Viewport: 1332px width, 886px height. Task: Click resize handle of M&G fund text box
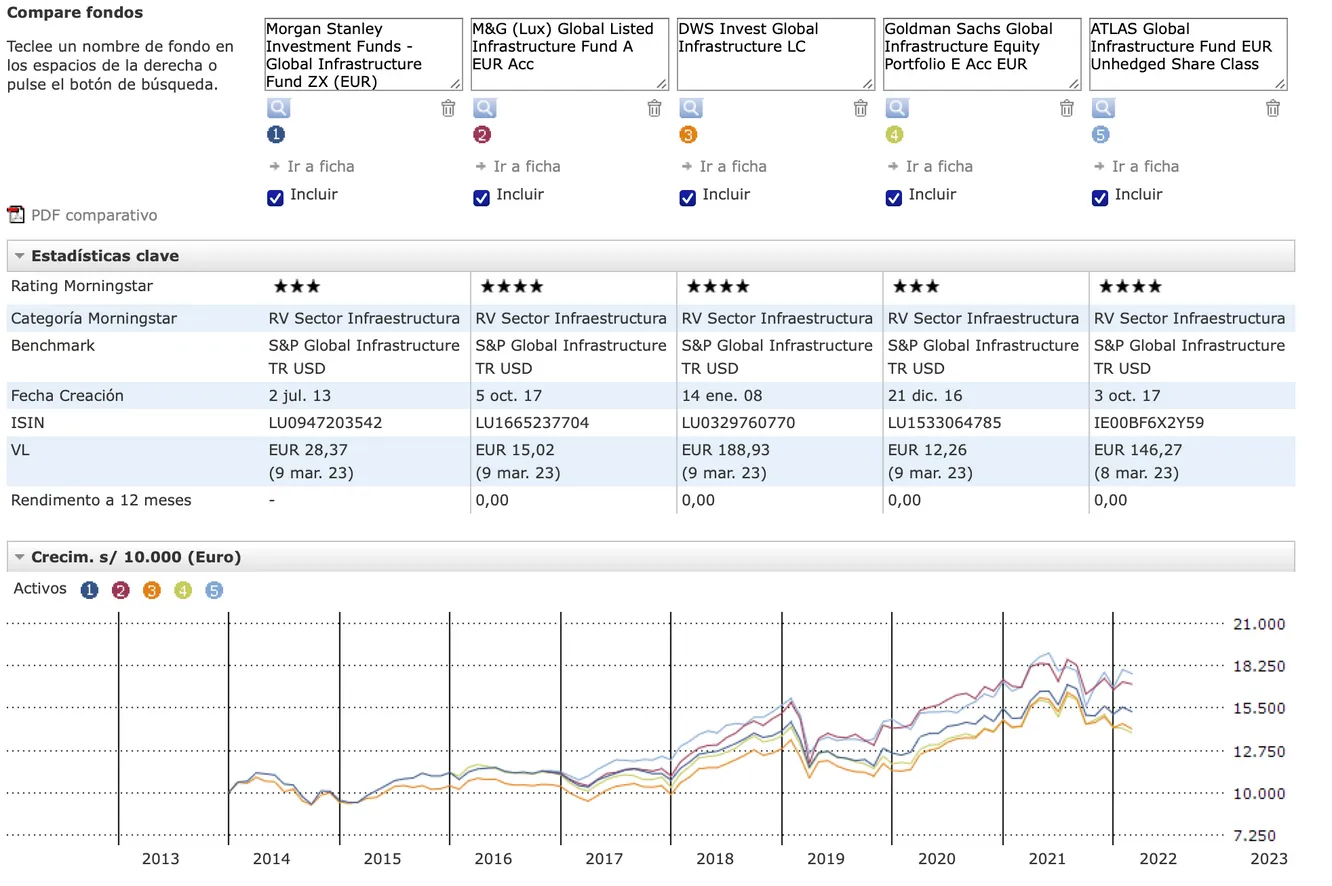pos(662,84)
